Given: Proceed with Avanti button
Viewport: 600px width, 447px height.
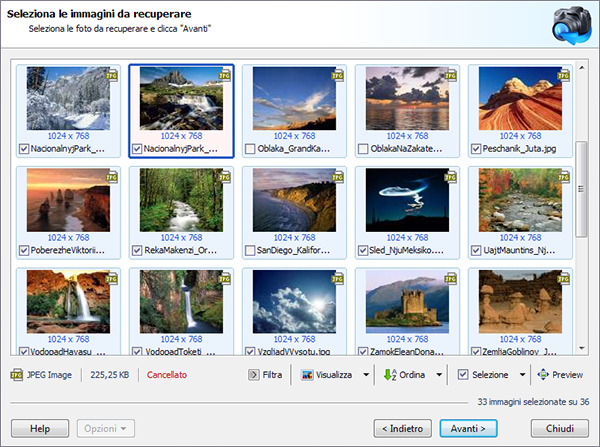Looking at the screenshot, I should click(468, 428).
